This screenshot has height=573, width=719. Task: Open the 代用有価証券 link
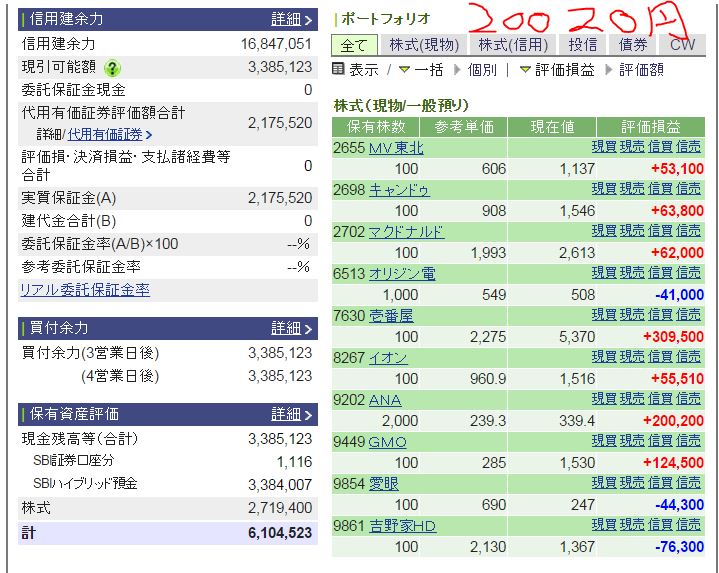point(110,135)
